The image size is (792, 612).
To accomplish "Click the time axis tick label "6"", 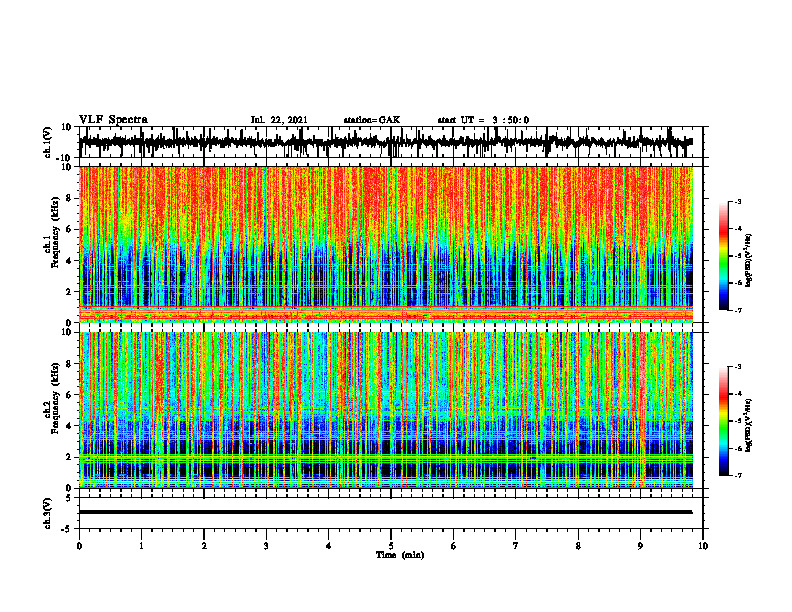I will (x=454, y=546).
